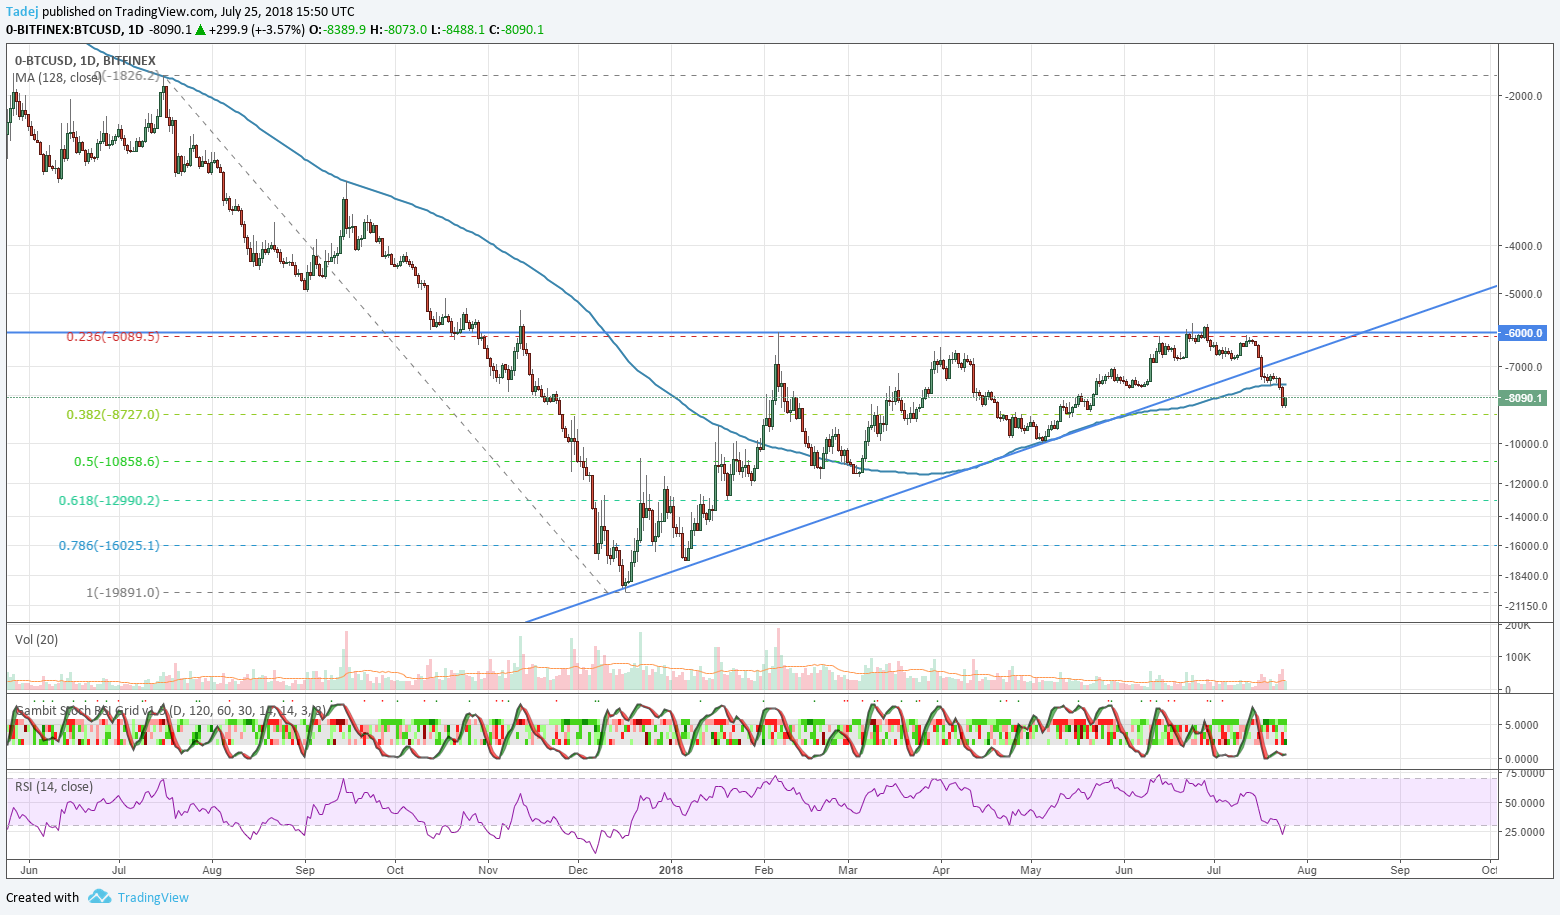Click the 0.5(-10858.6) Fibonacci level label
Viewport: 1560px width, 915px height.
116,462
